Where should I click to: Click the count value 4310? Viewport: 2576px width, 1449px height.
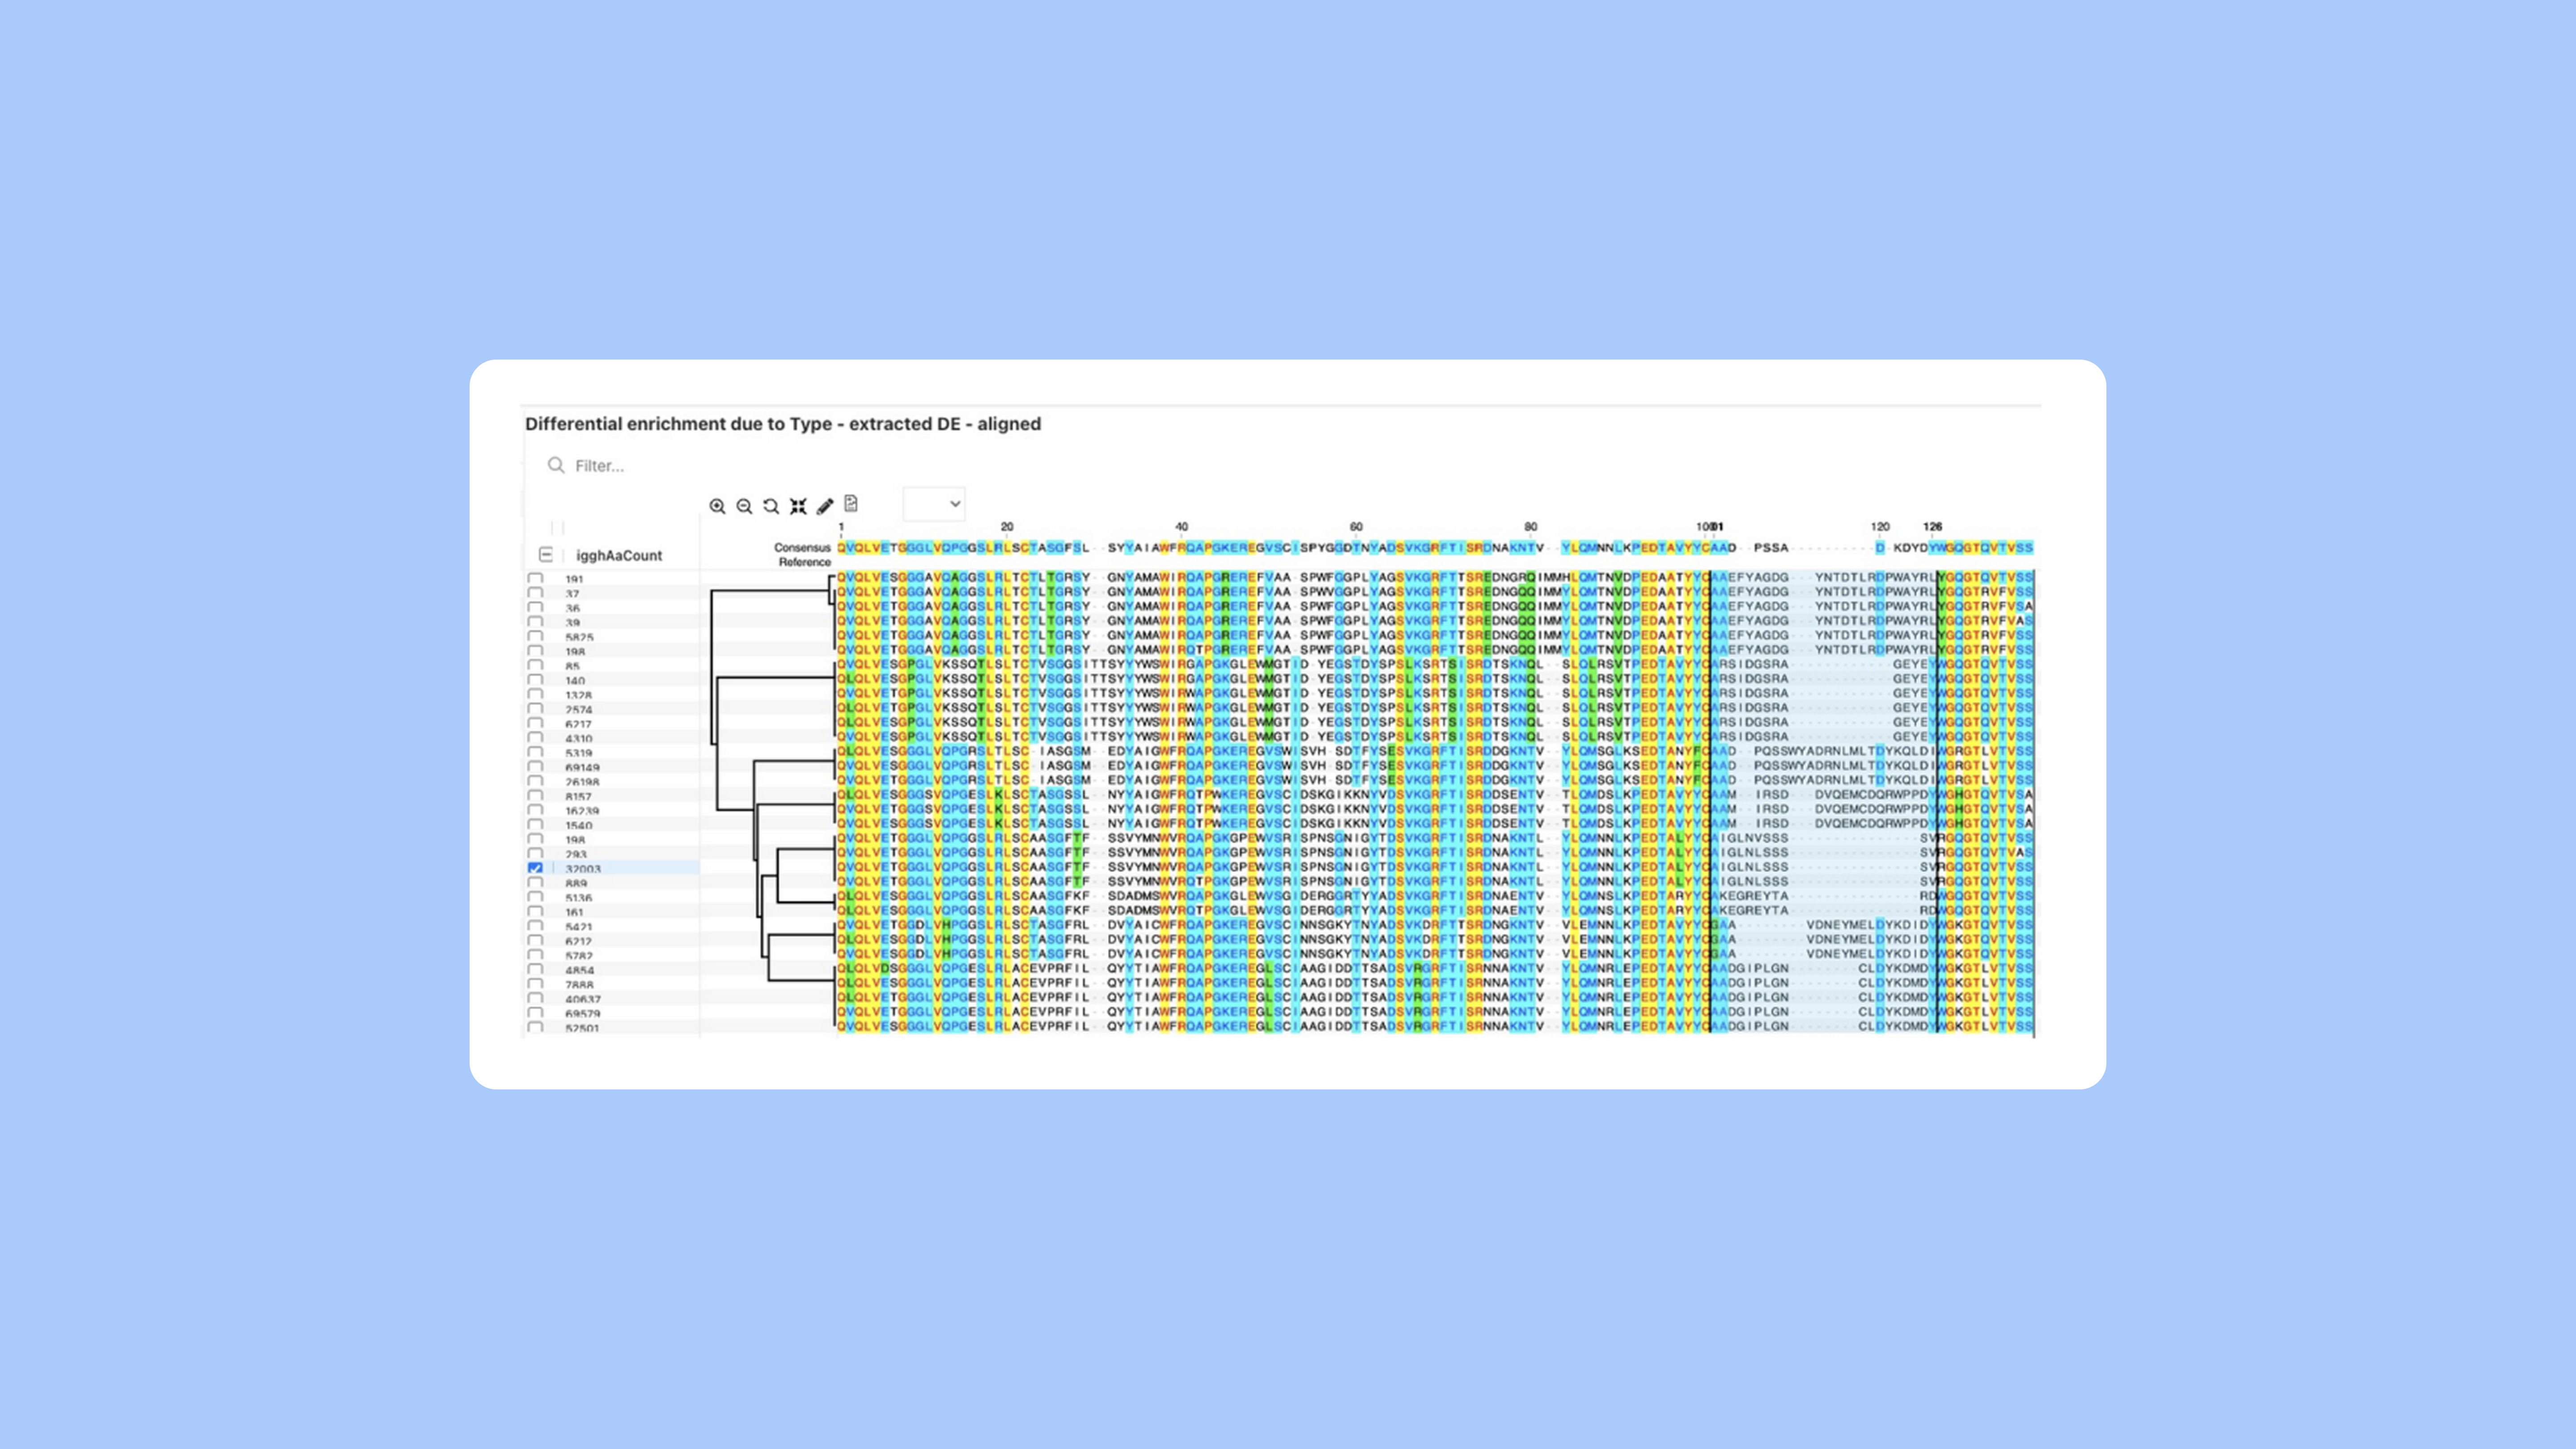(x=579, y=739)
